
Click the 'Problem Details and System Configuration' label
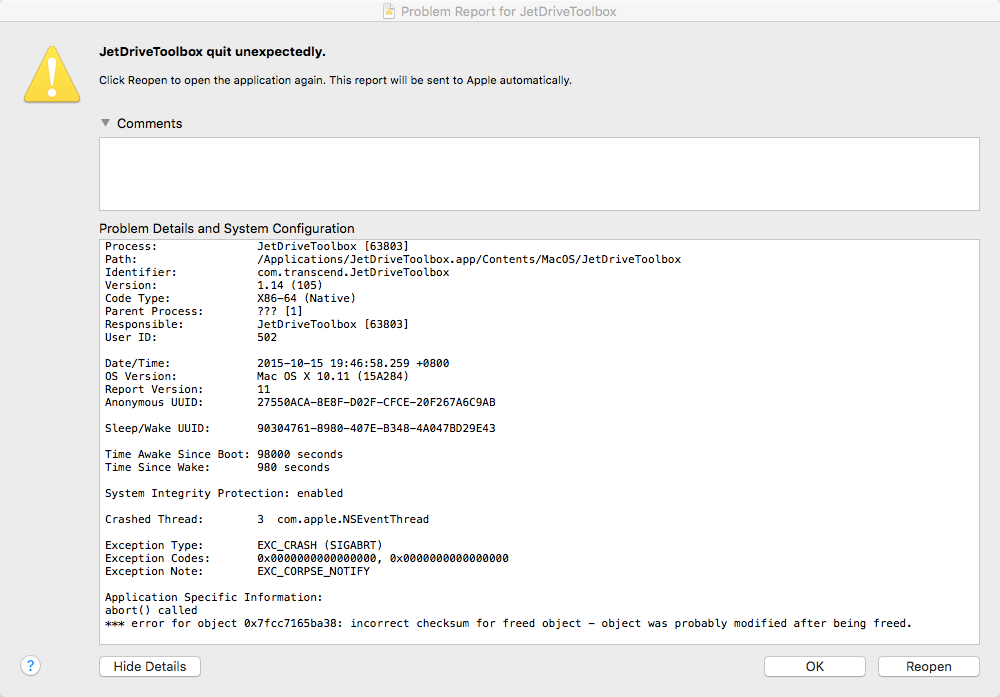226,228
